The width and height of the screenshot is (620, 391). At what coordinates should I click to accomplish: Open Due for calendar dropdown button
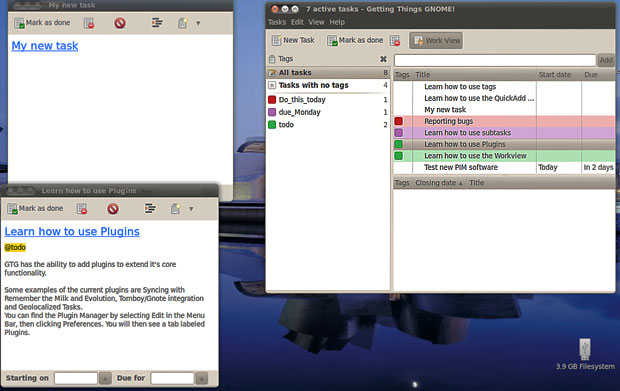202,378
